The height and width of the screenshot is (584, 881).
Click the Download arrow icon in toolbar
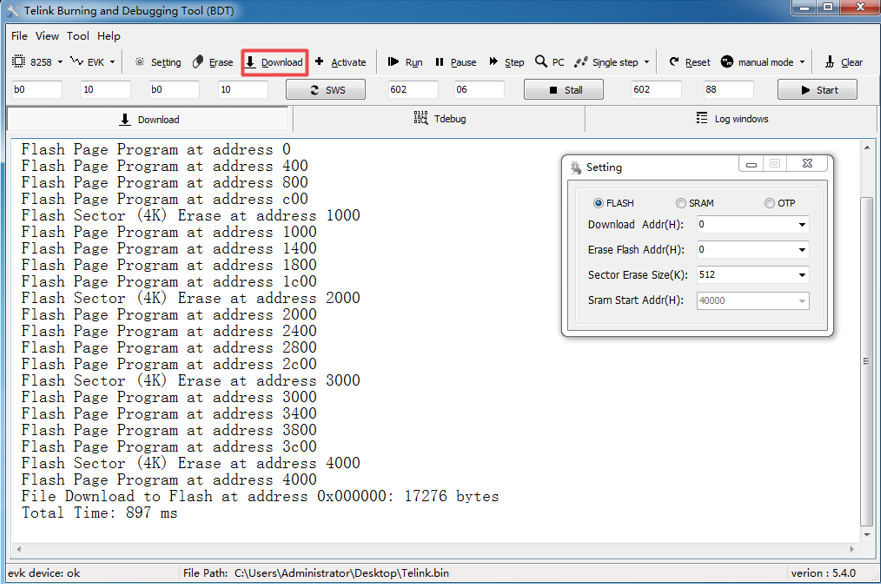251,62
